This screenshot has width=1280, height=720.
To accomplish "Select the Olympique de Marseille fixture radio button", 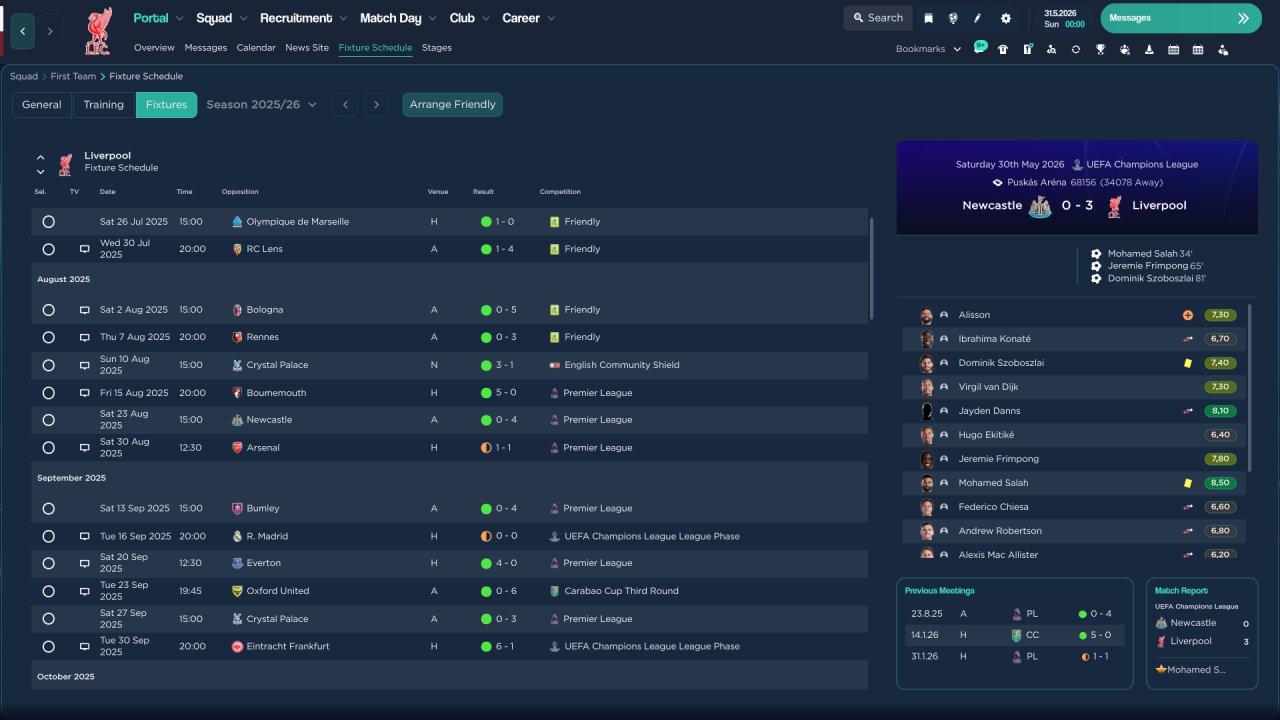I will tap(48, 222).
